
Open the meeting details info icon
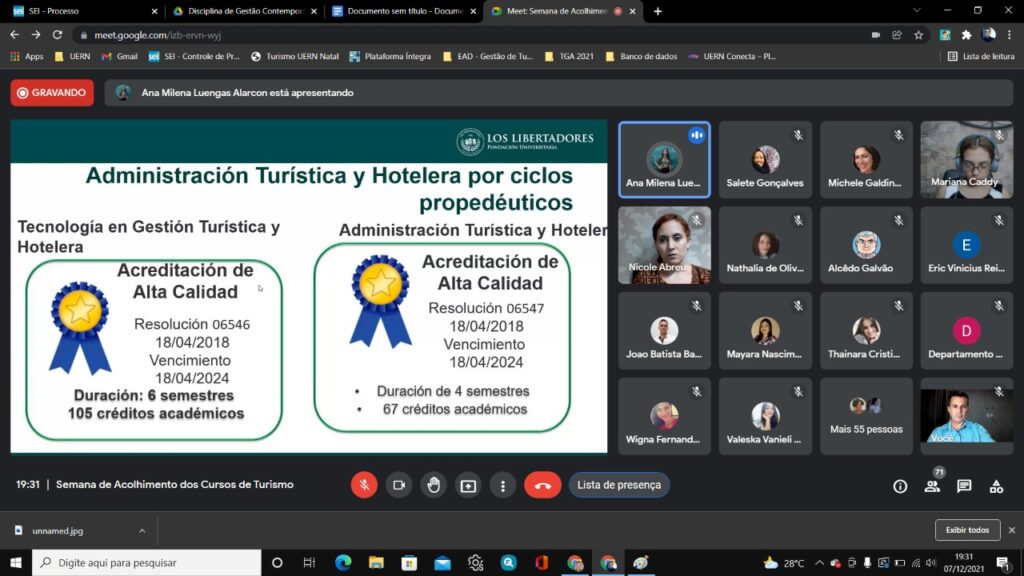pos(900,486)
